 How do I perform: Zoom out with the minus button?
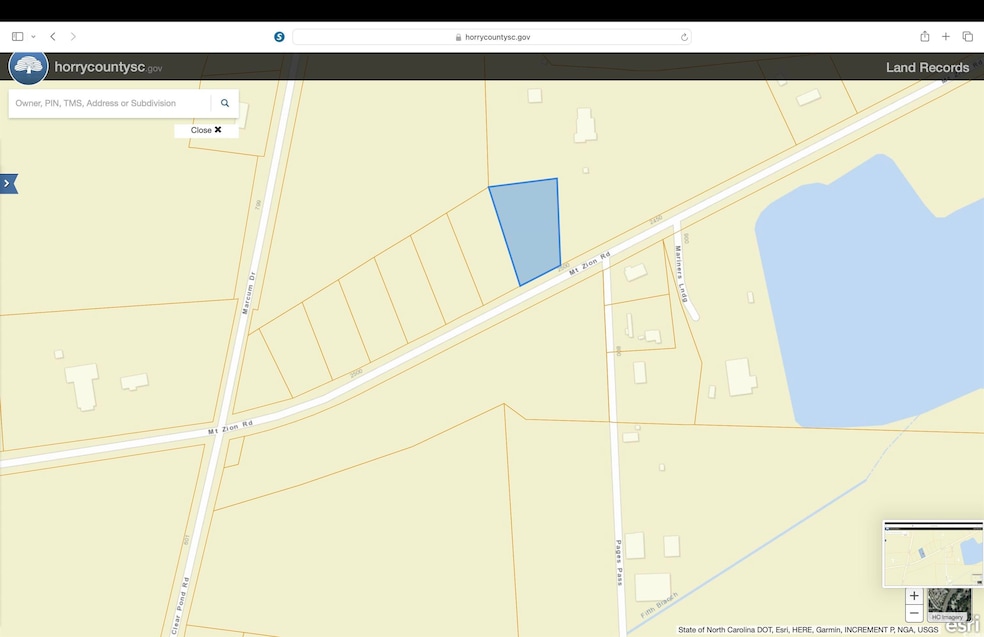click(x=914, y=613)
